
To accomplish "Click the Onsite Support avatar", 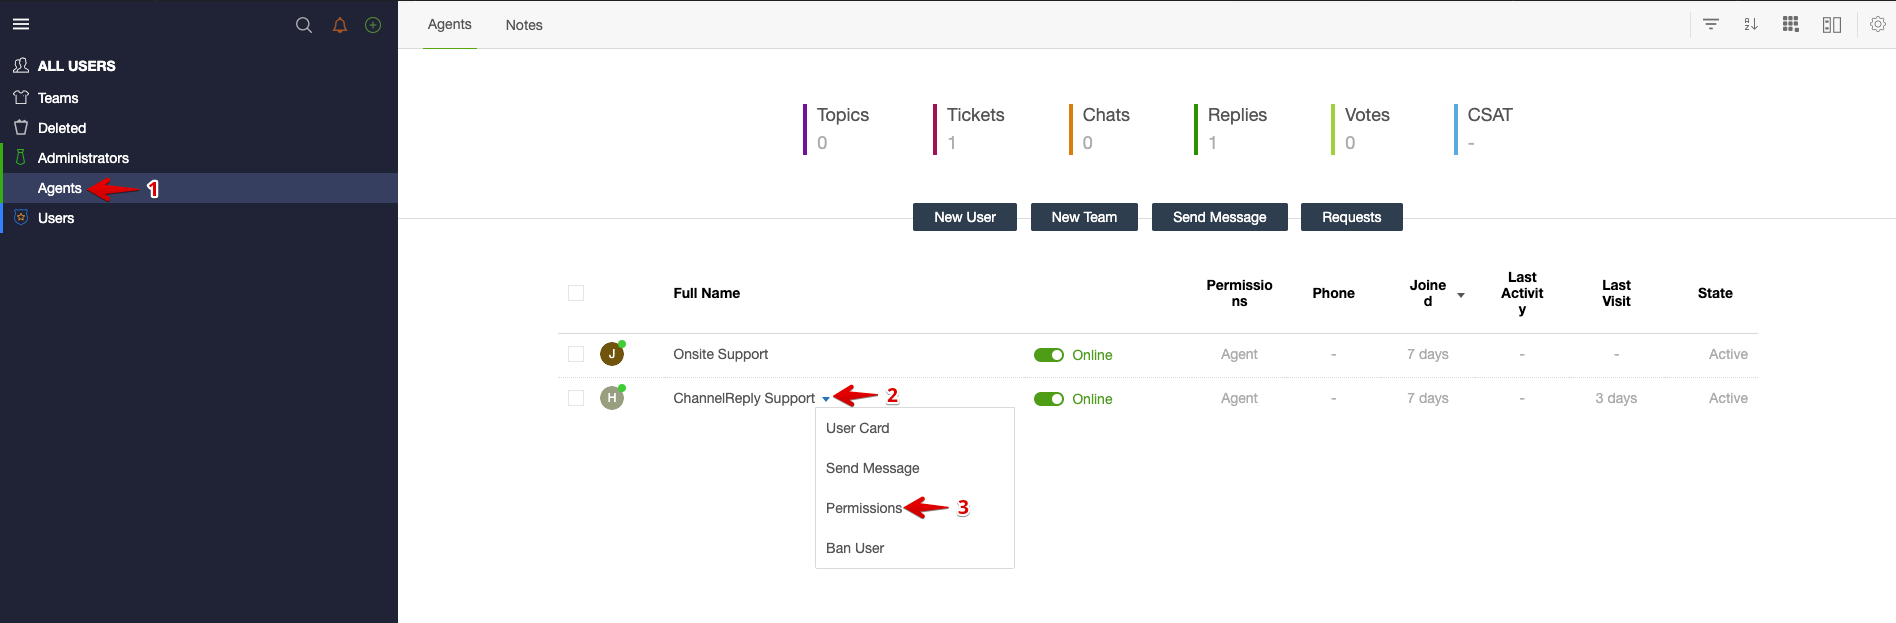I will tap(612, 354).
